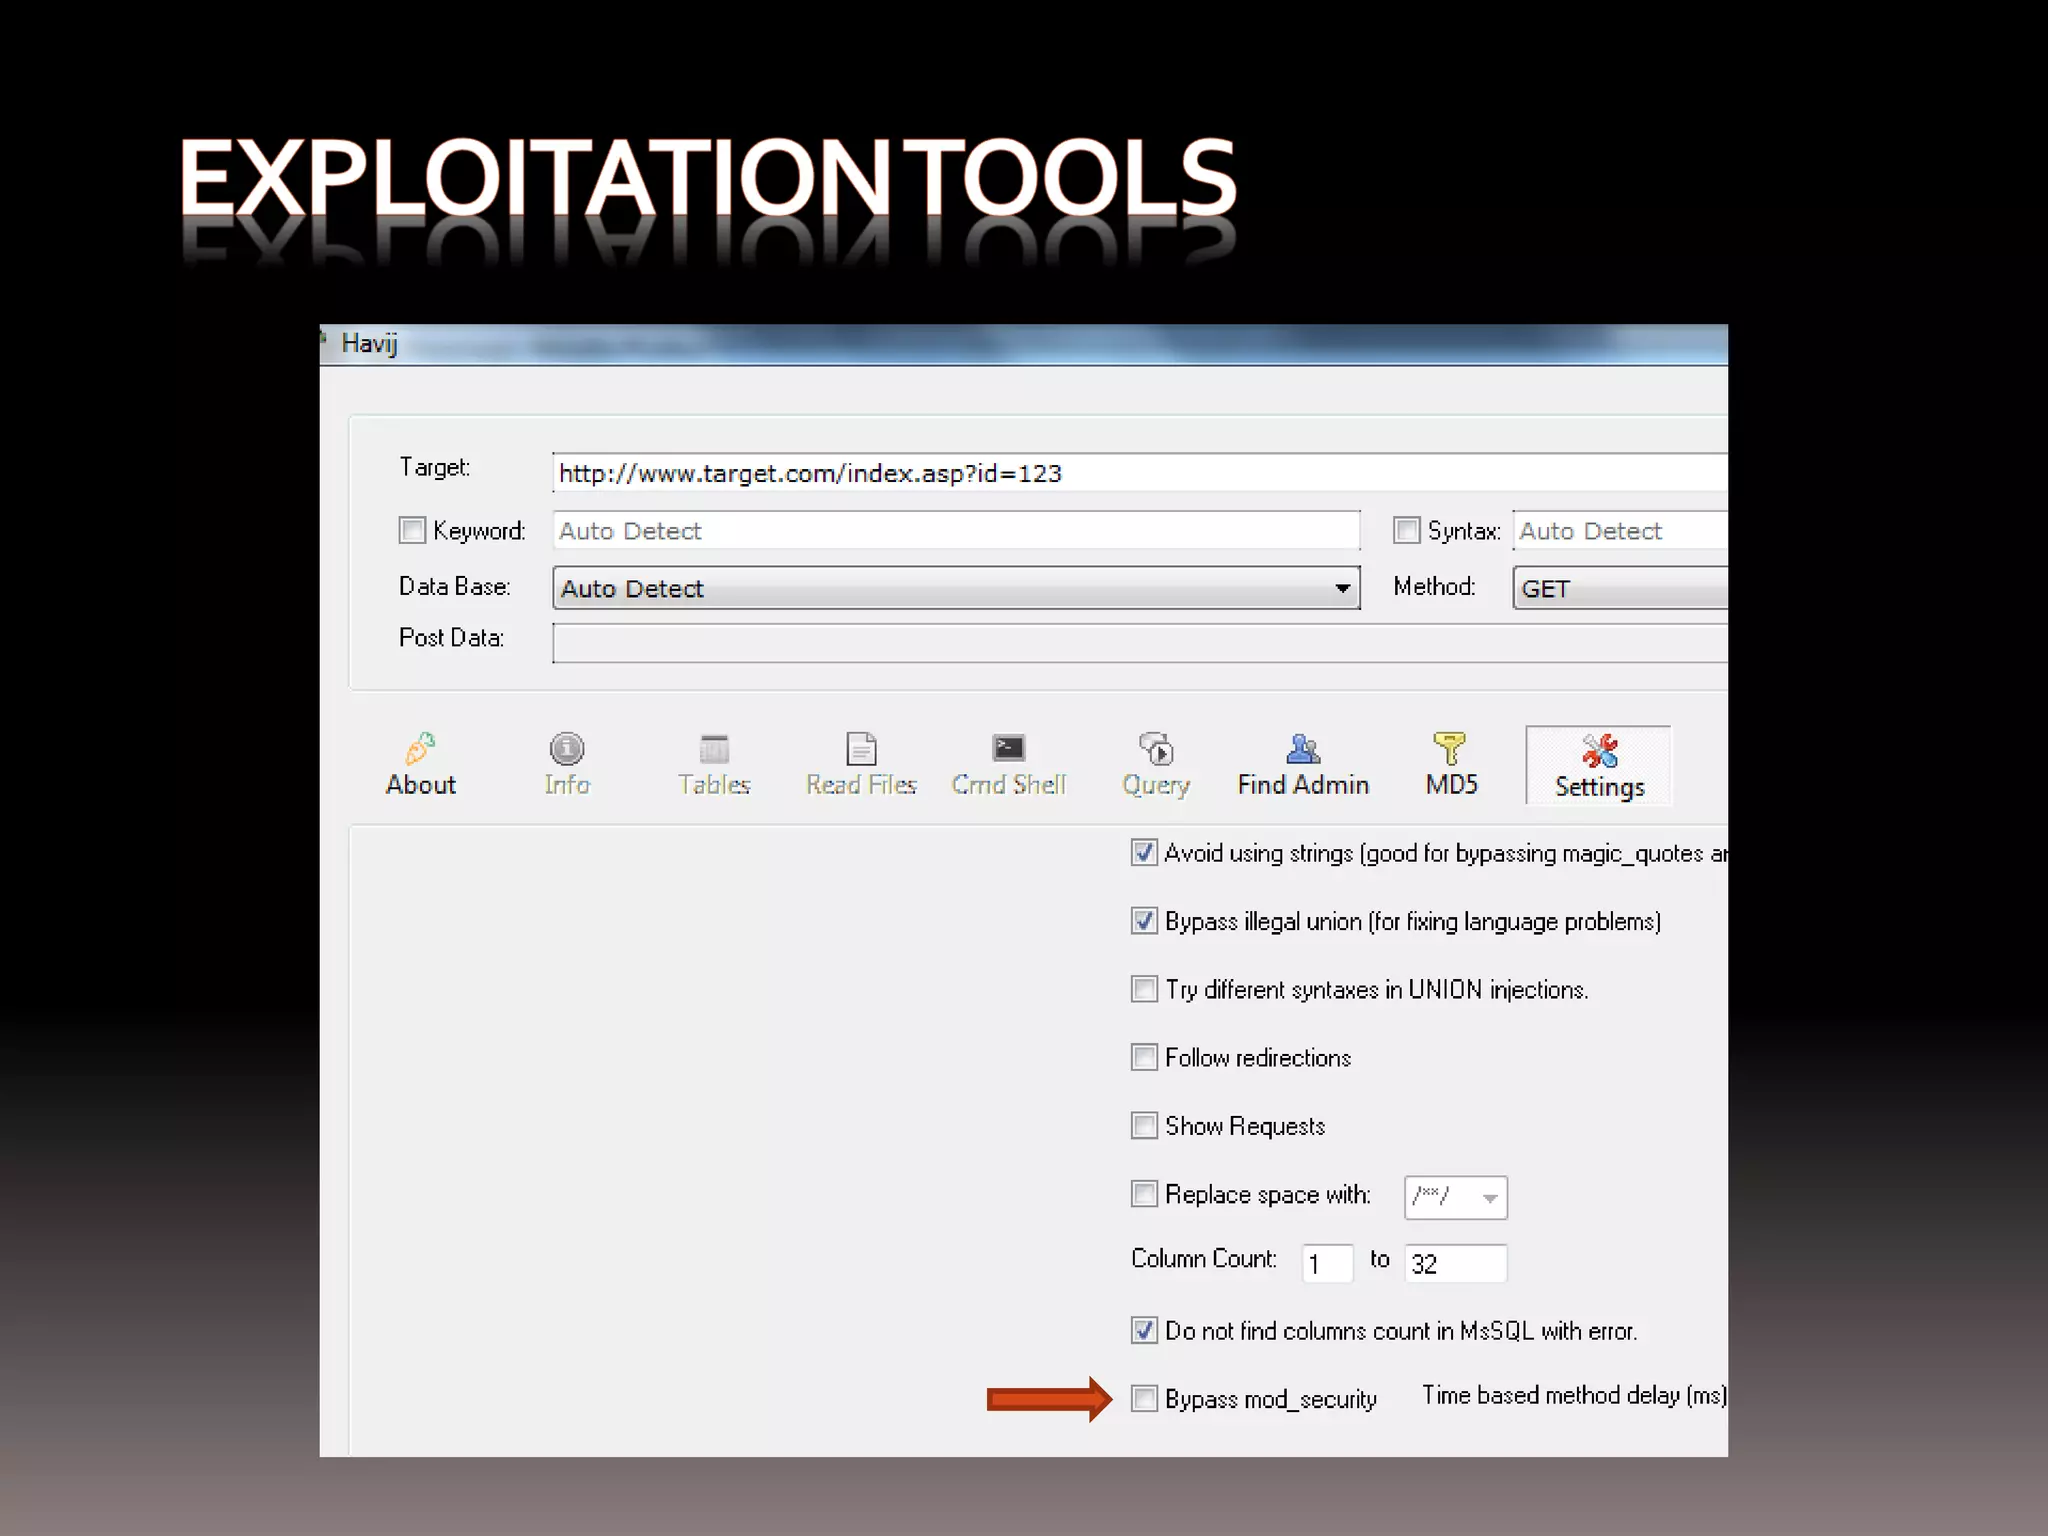
Task: Open the Find Admin users icon
Action: pyautogui.click(x=1303, y=749)
